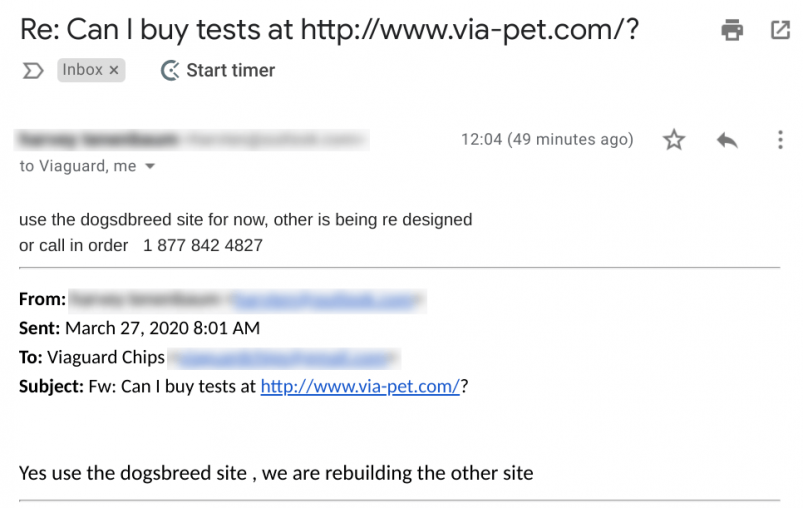
Task: Reply using the arrow icon
Action: click(x=727, y=140)
